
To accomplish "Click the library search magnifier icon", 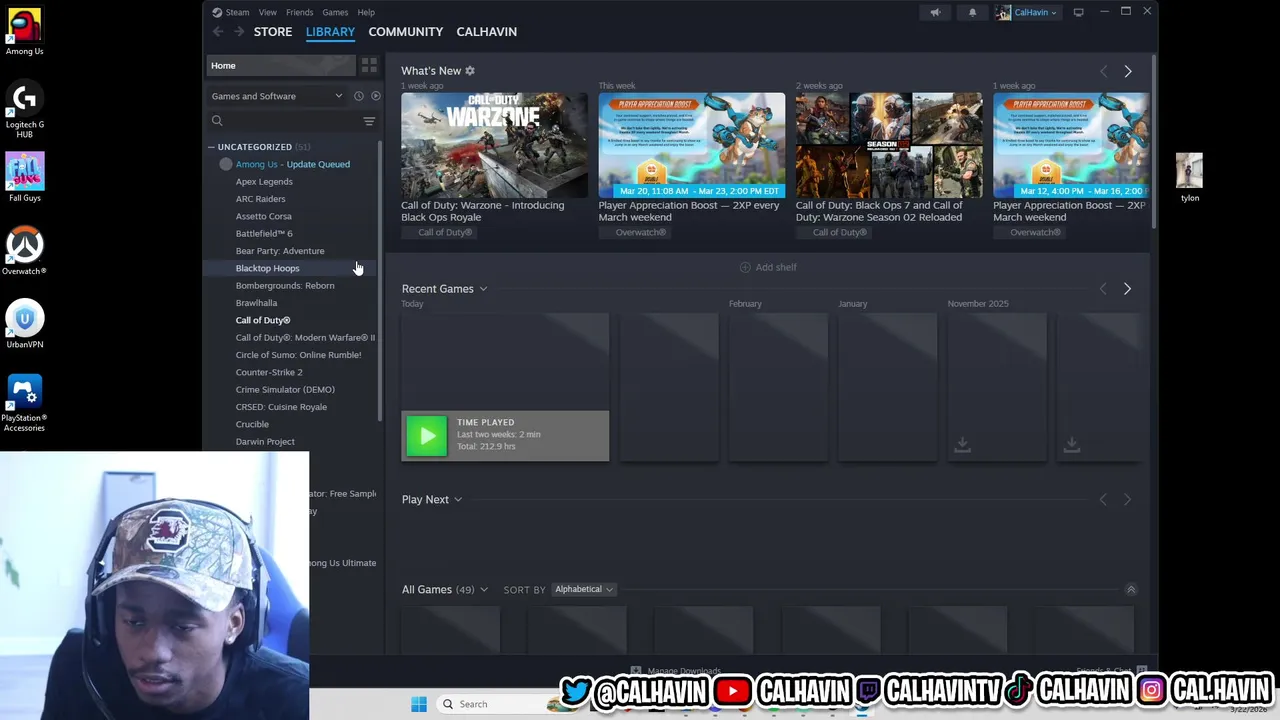I will coord(217,121).
